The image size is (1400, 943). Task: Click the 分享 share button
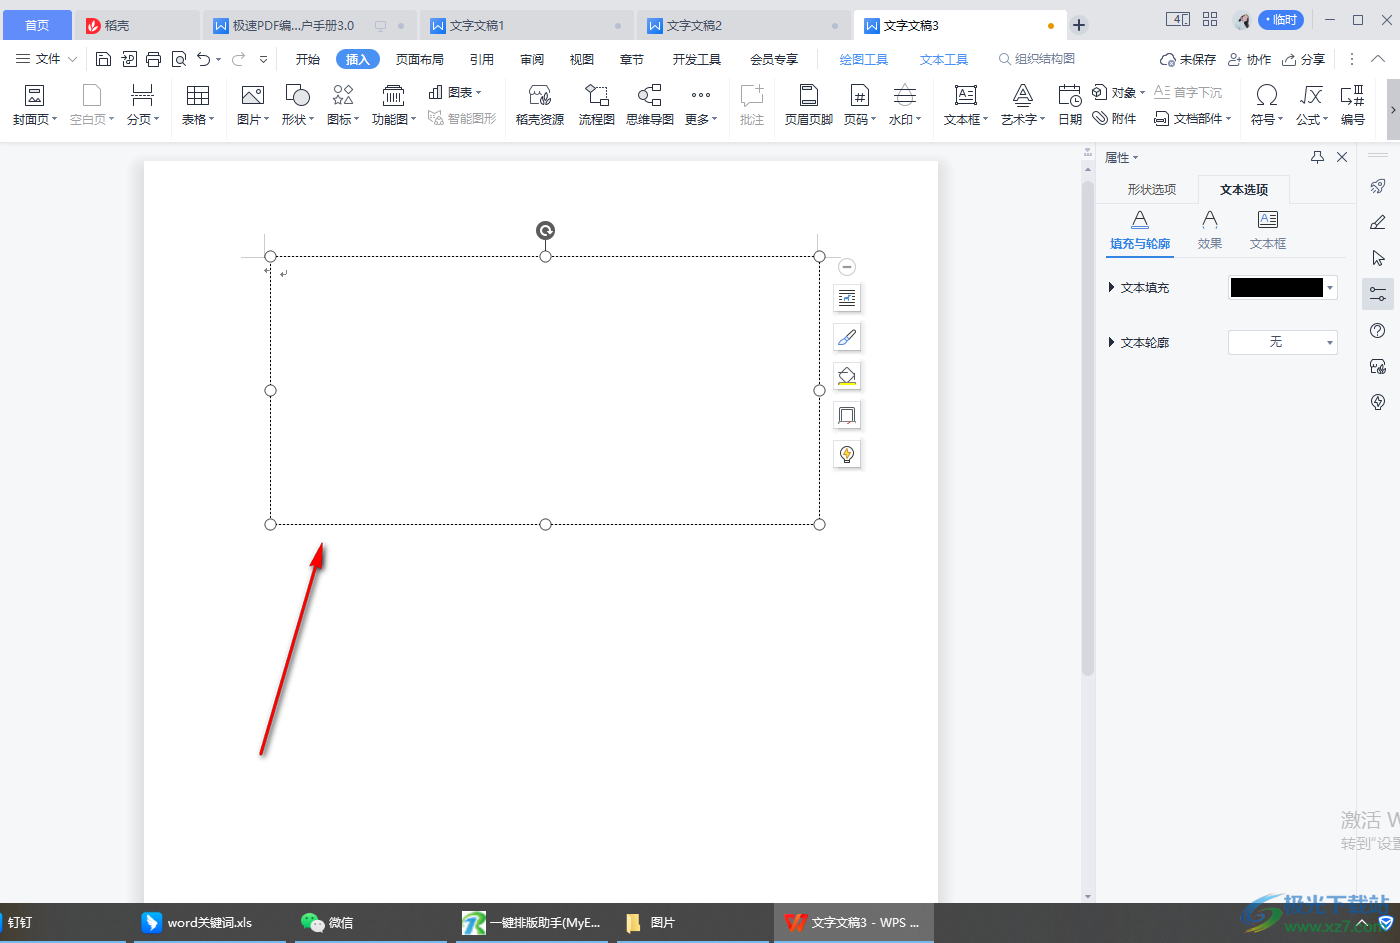point(1304,59)
